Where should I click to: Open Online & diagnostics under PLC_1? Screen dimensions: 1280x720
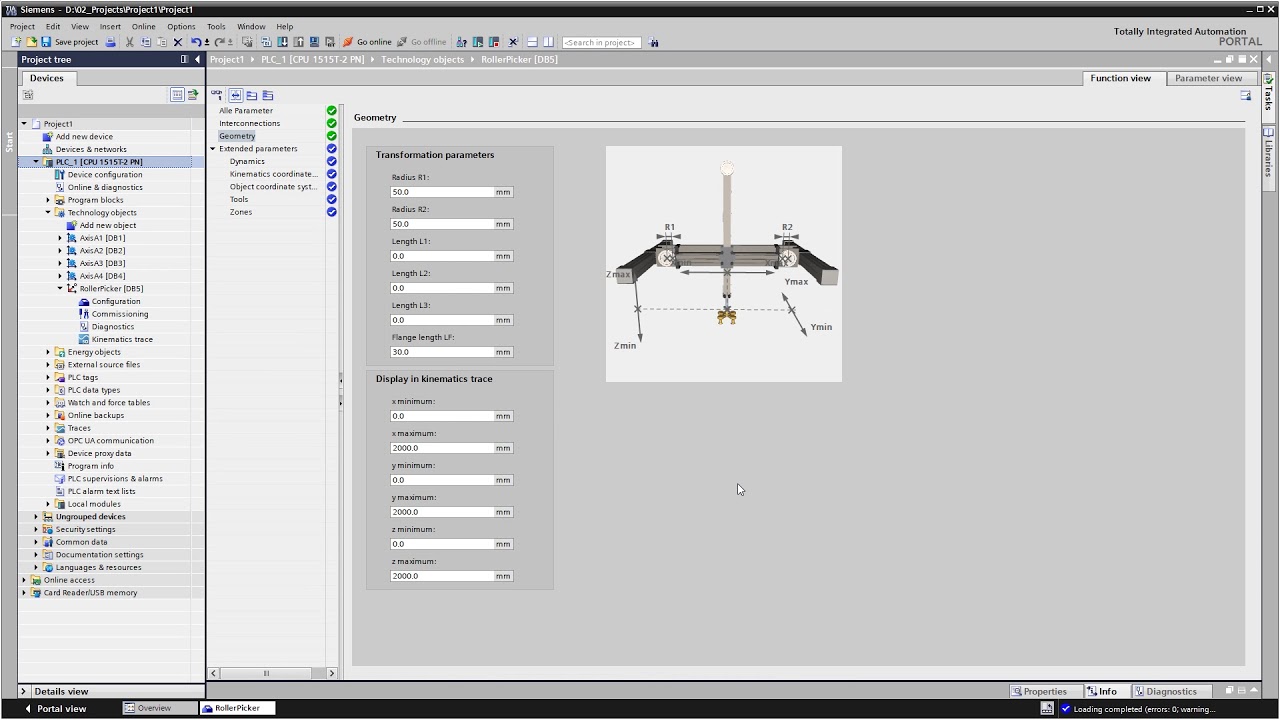pyautogui.click(x=105, y=187)
